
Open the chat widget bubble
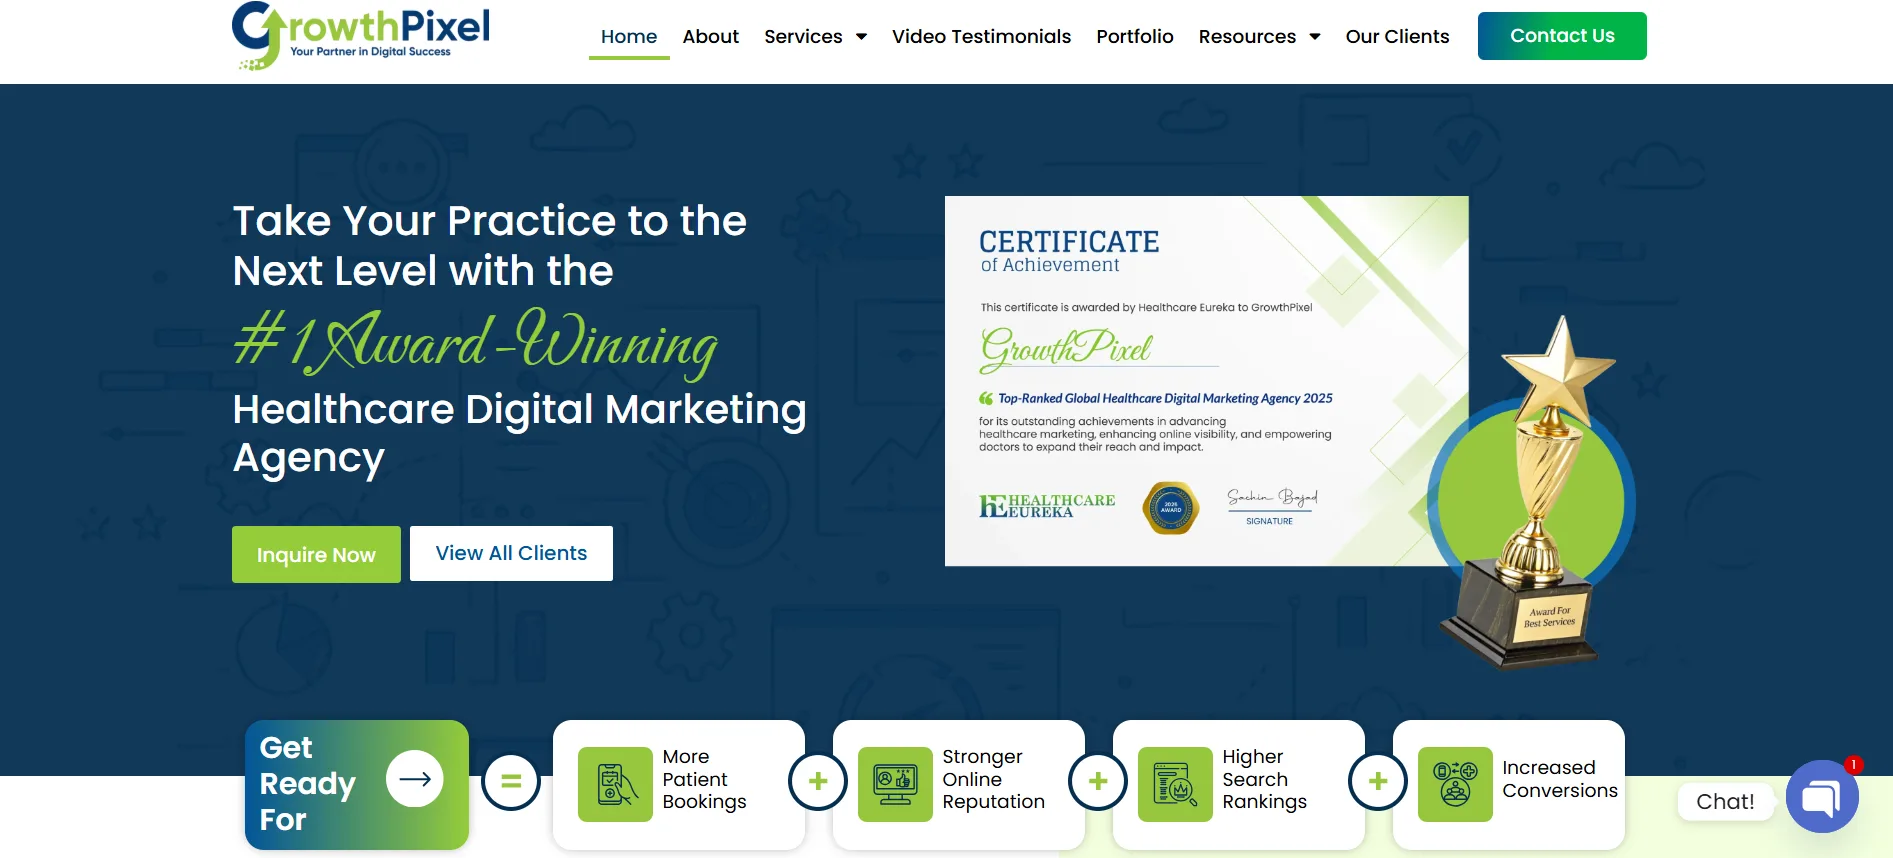(x=1822, y=797)
